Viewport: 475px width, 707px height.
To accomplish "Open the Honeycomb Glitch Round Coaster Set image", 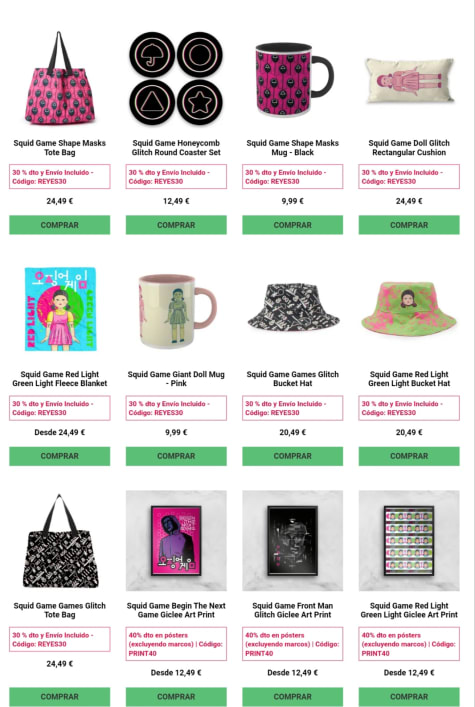I will click(x=176, y=78).
